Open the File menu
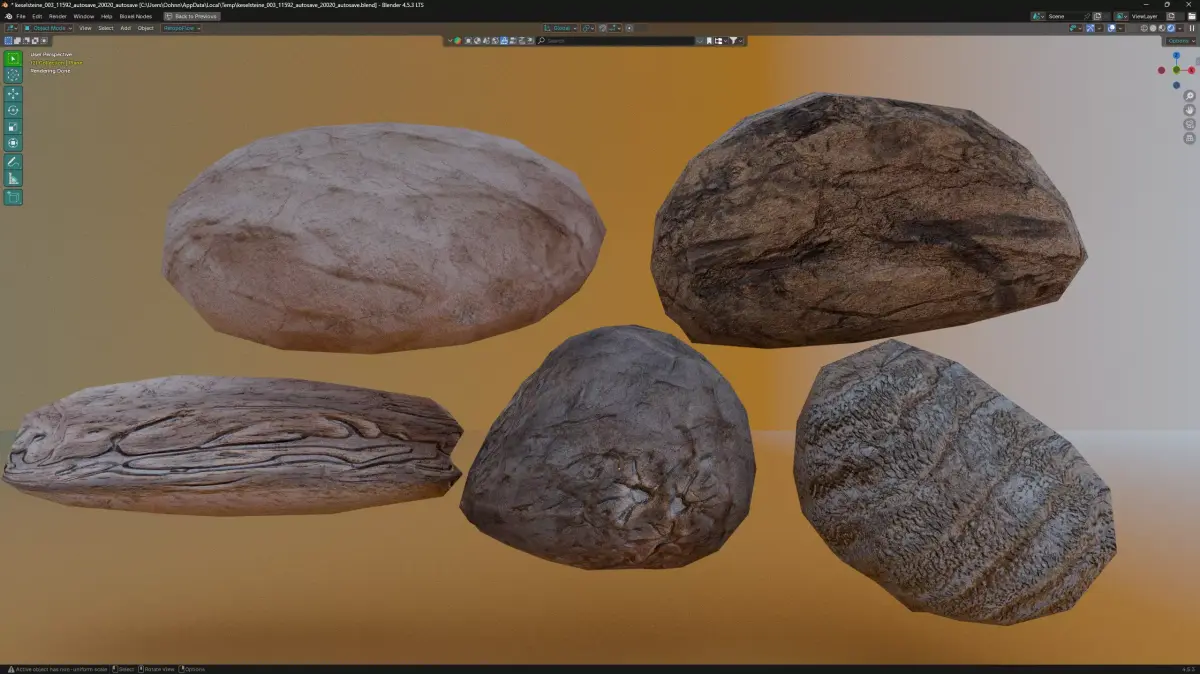Viewport: 1200px width, 674px height. pyautogui.click(x=21, y=16)
